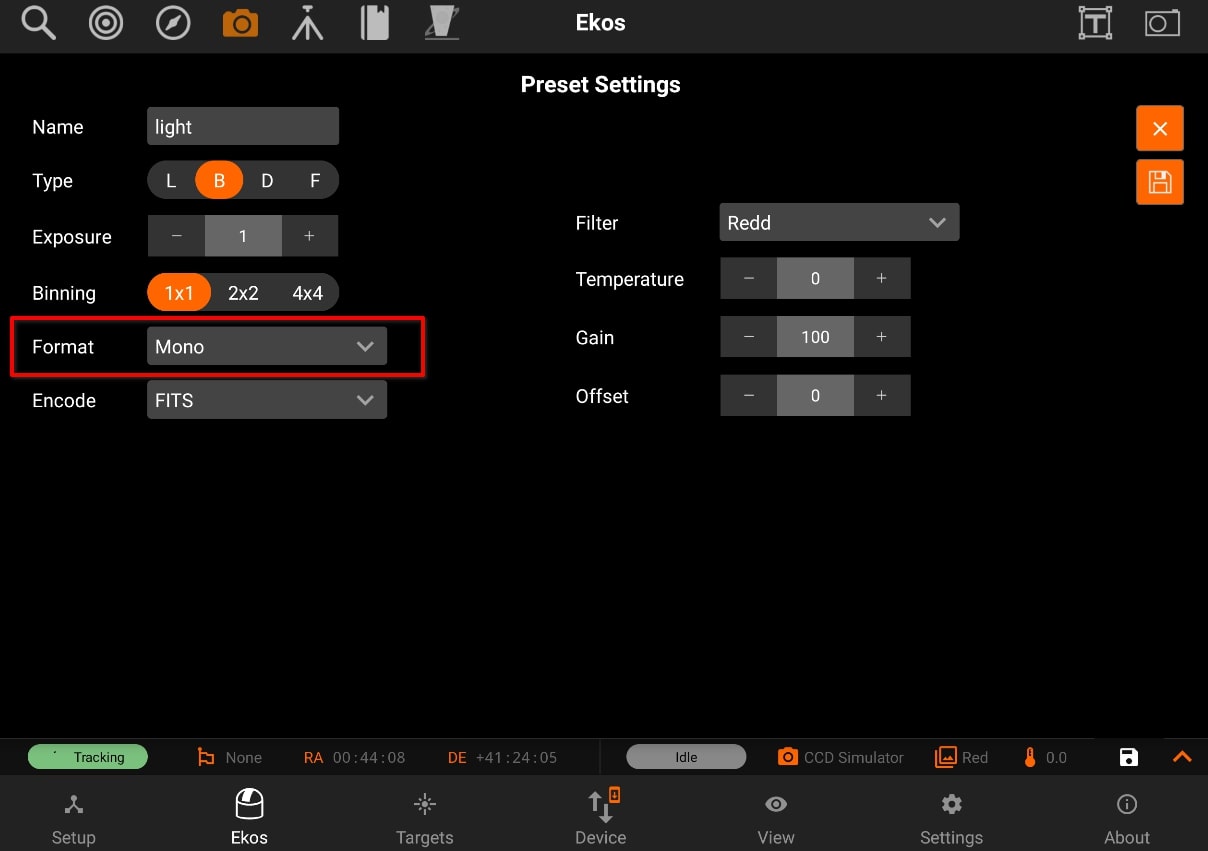Click the Red filter image status icon
This screenshot has width=1208, height=851.
pos(945,757)
